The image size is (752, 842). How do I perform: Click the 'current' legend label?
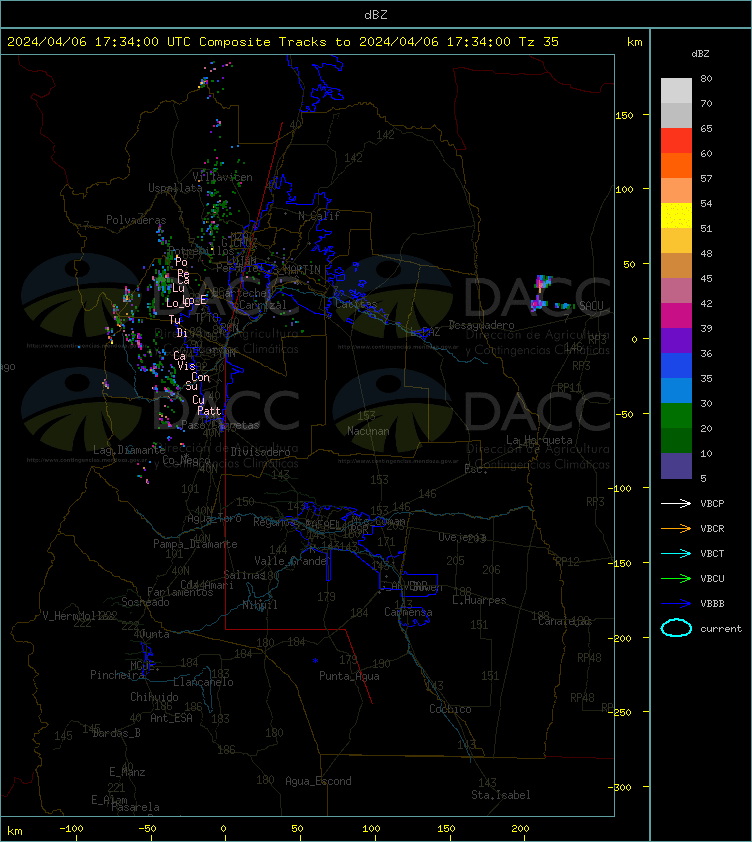[721, 628]
